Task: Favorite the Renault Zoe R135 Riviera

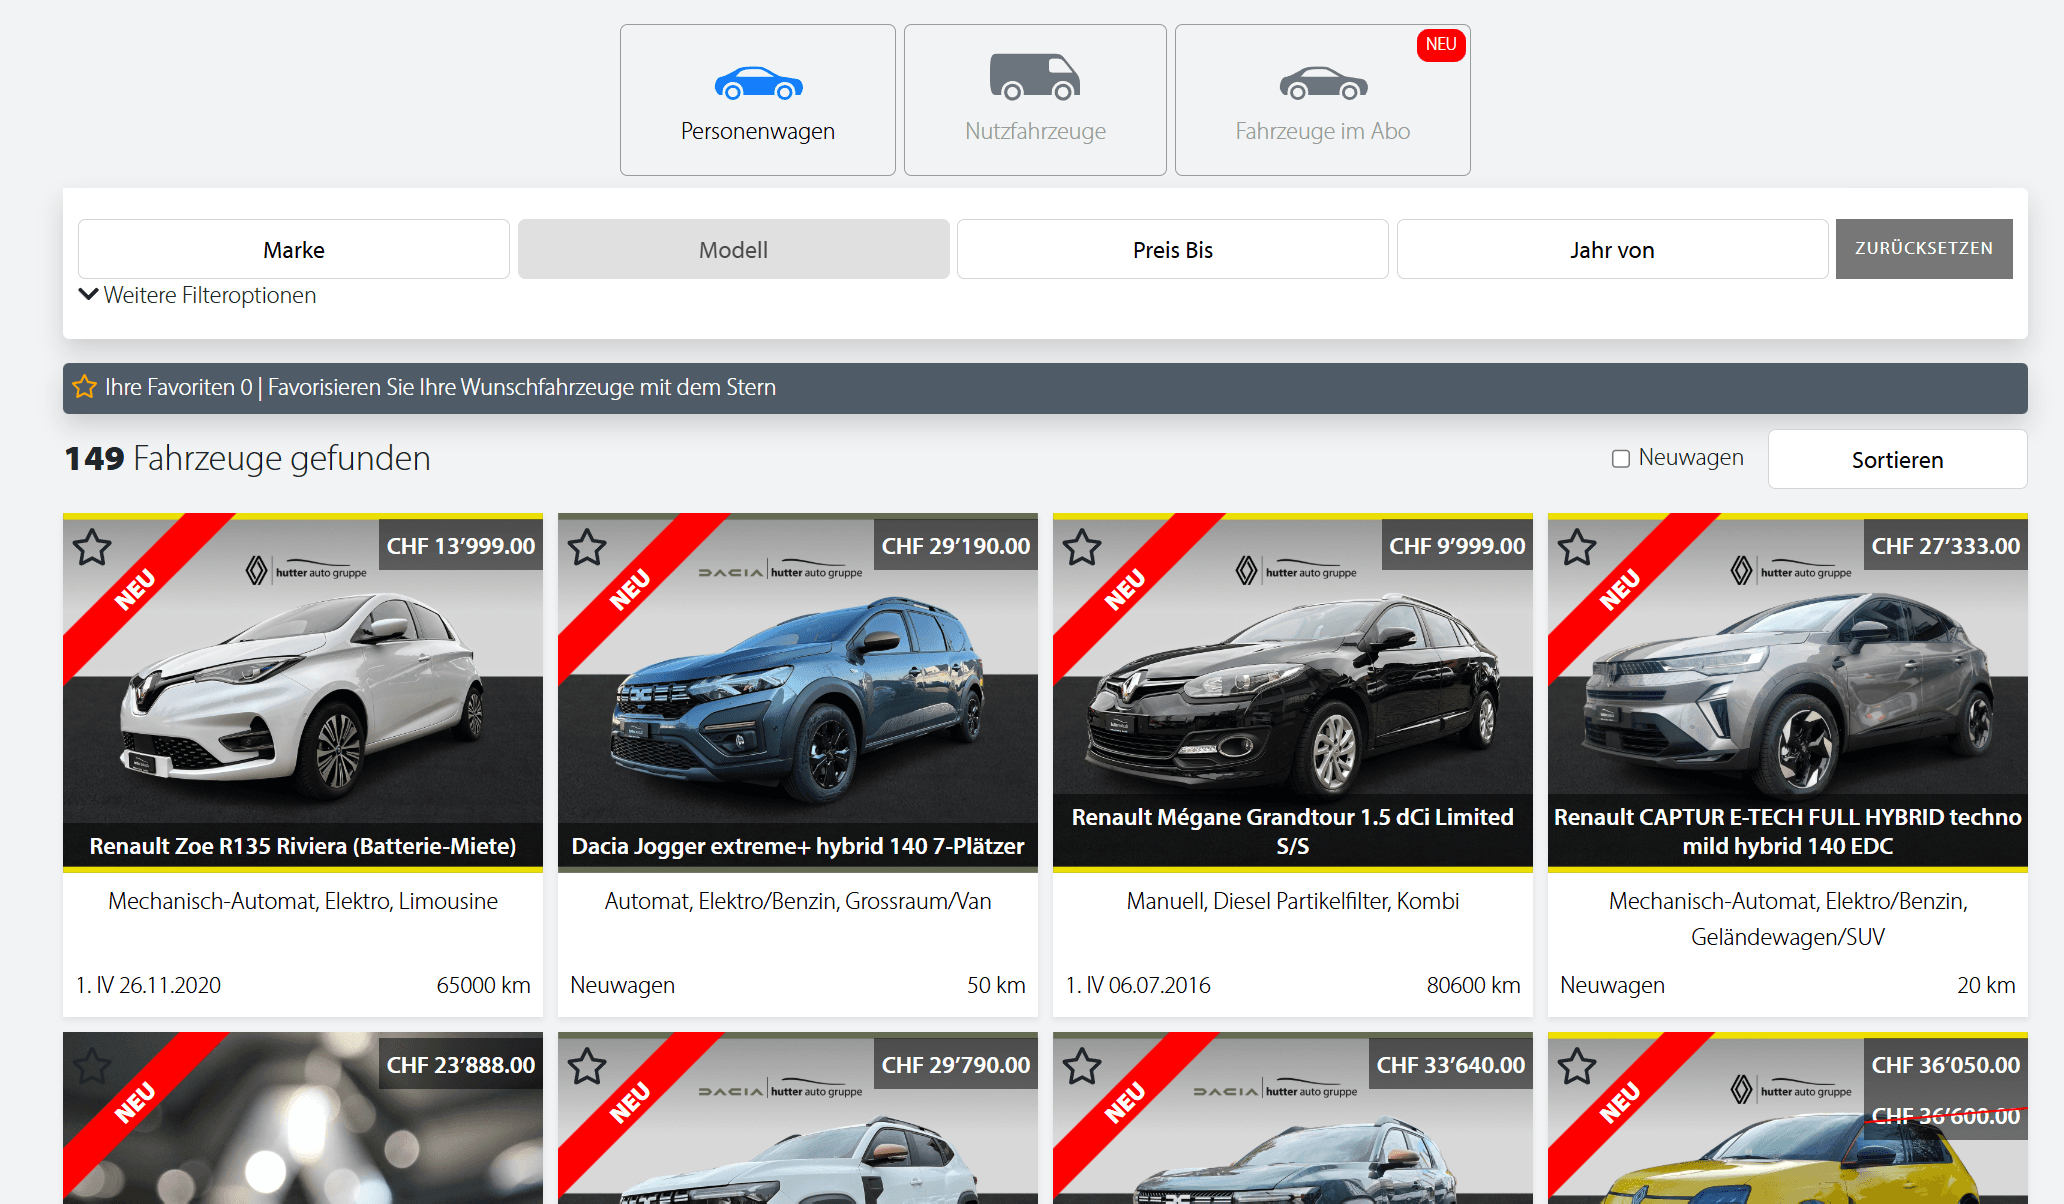Action: tap(92, 548)
